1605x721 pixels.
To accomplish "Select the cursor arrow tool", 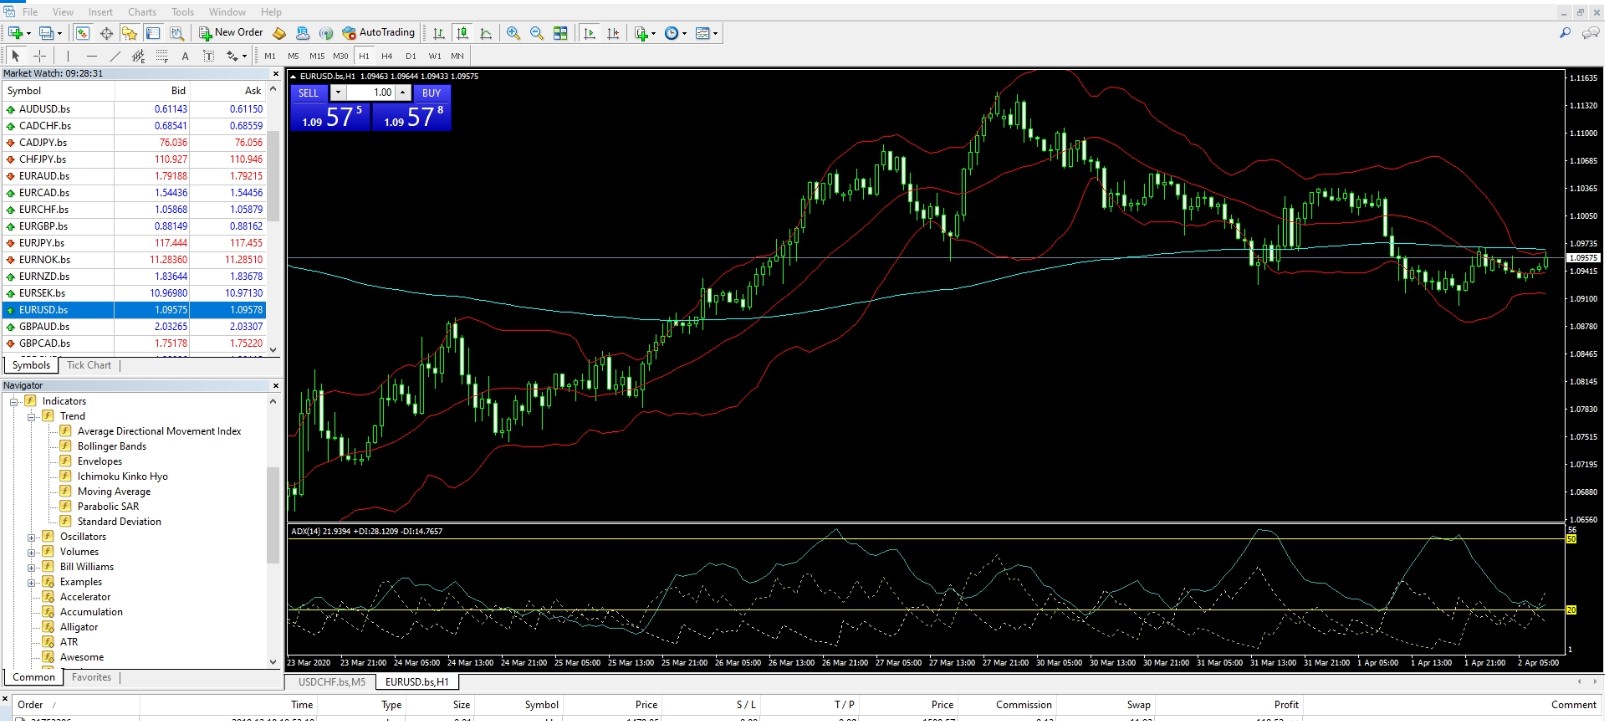I will point(15,56).
